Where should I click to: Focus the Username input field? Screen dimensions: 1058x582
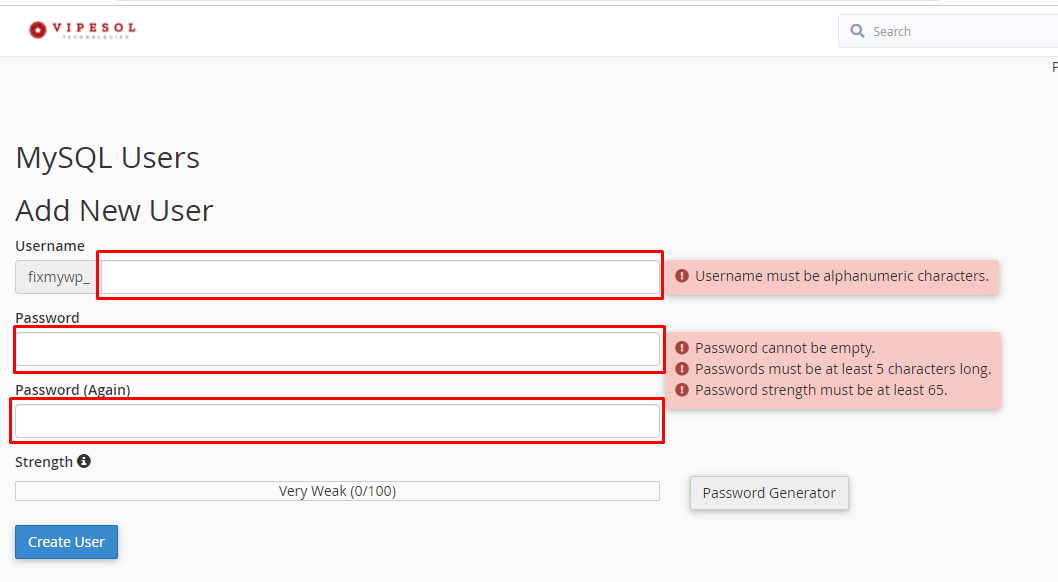[x=381, y=277]
